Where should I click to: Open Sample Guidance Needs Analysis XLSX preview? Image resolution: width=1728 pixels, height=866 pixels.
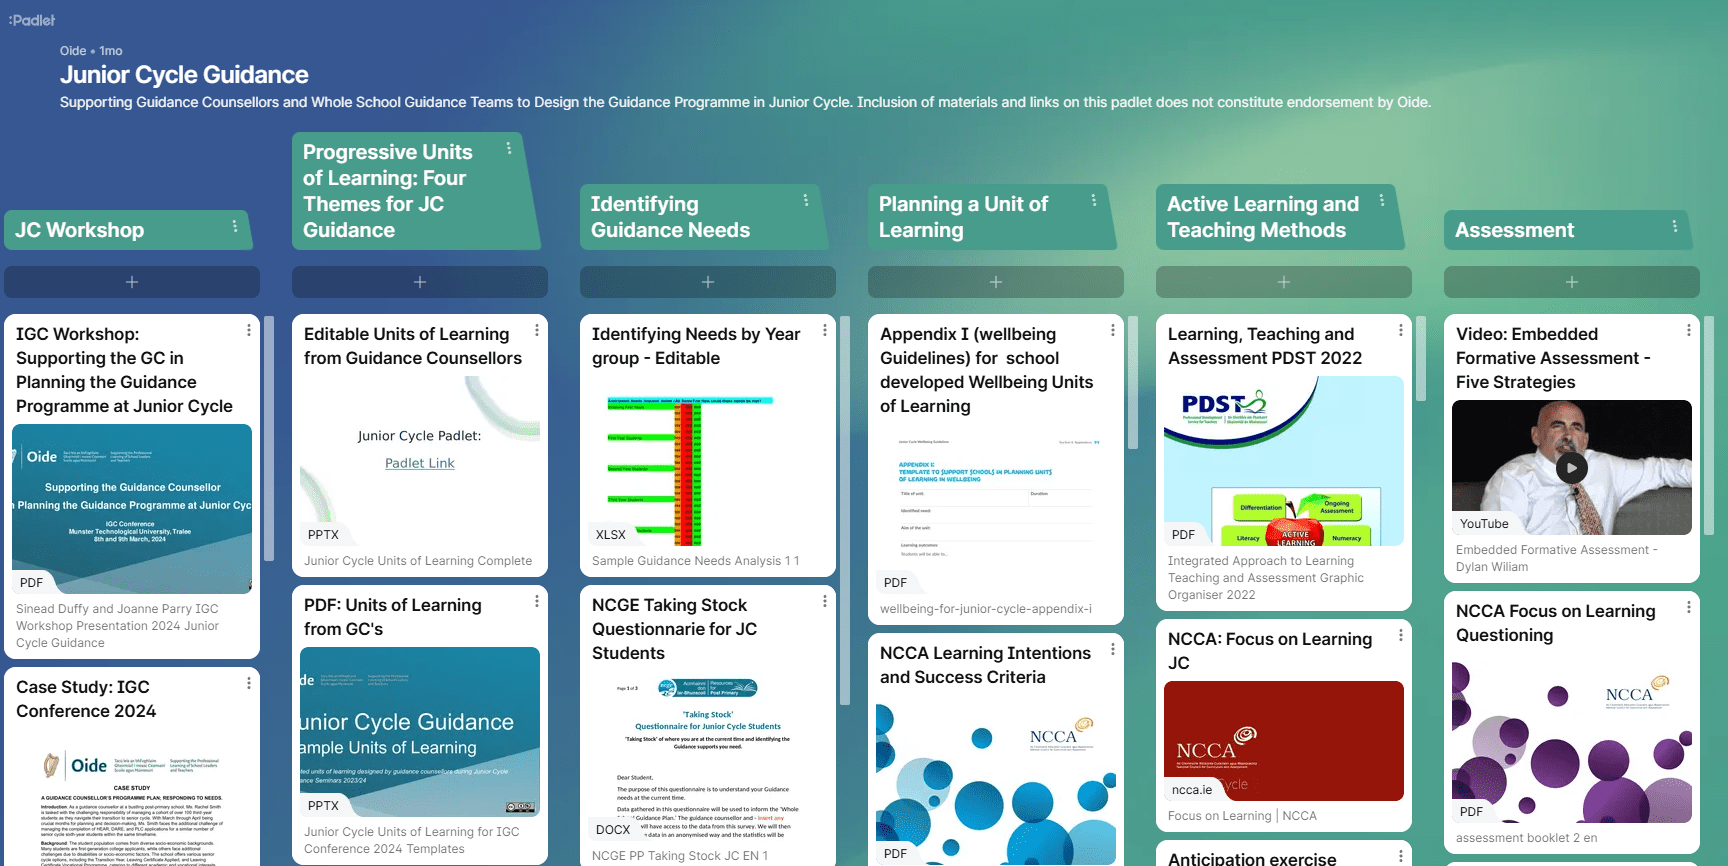click(x=708, y=461)
